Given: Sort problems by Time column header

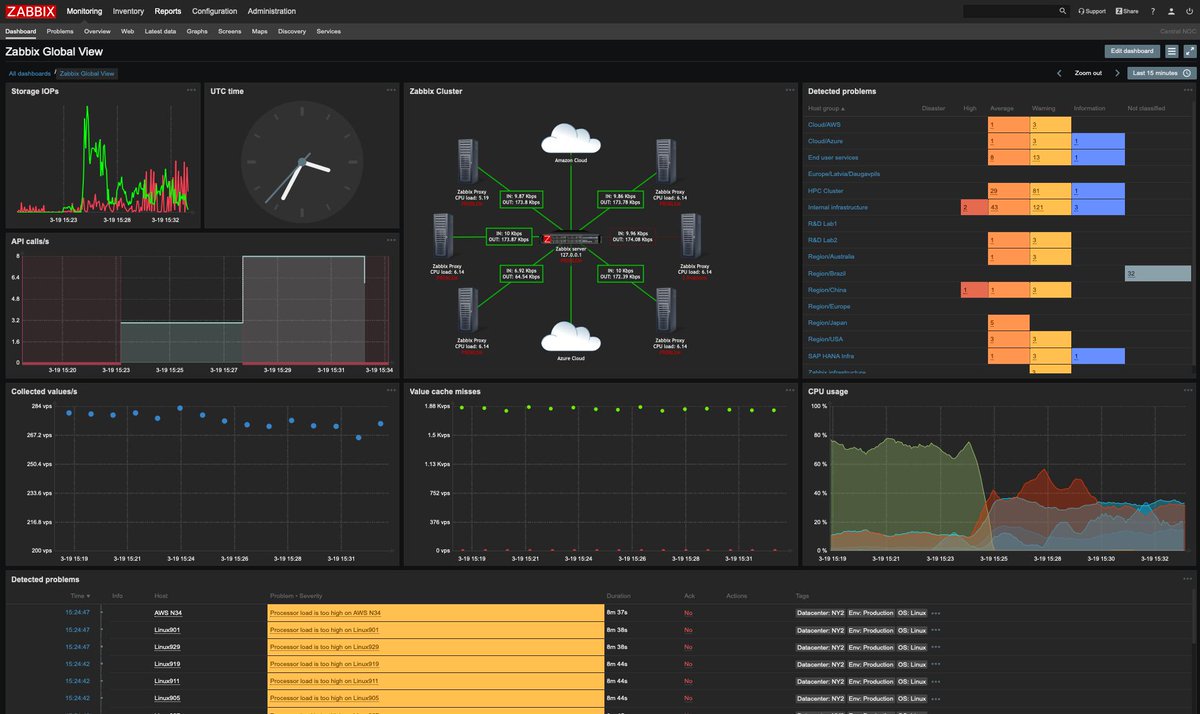Looking at the screenshot, I should (x=81, y=596).
